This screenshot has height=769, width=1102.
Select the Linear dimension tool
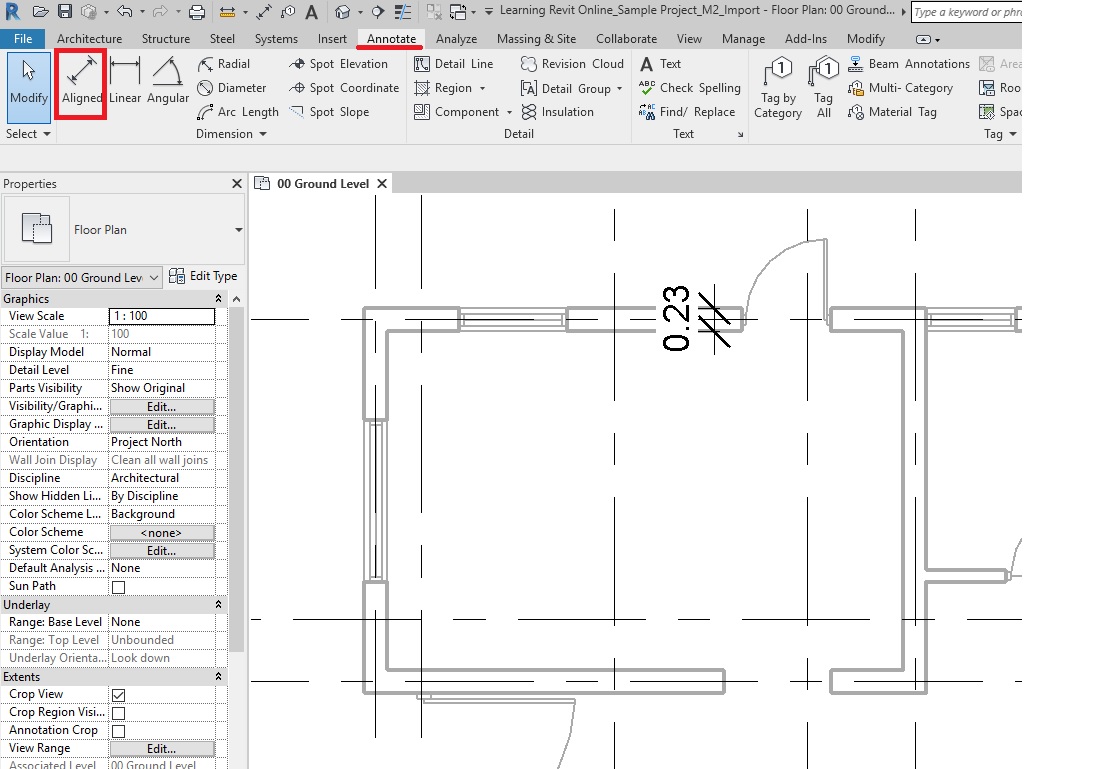[125, 81]
